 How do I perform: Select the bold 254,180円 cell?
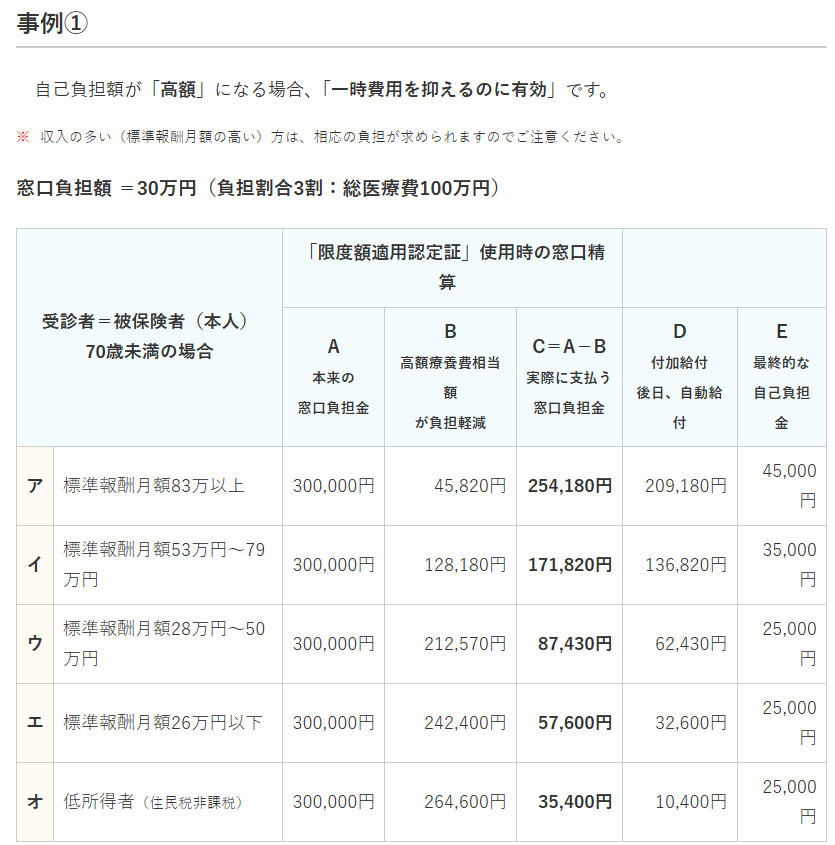pyautogui.click(x=569, y=486)
